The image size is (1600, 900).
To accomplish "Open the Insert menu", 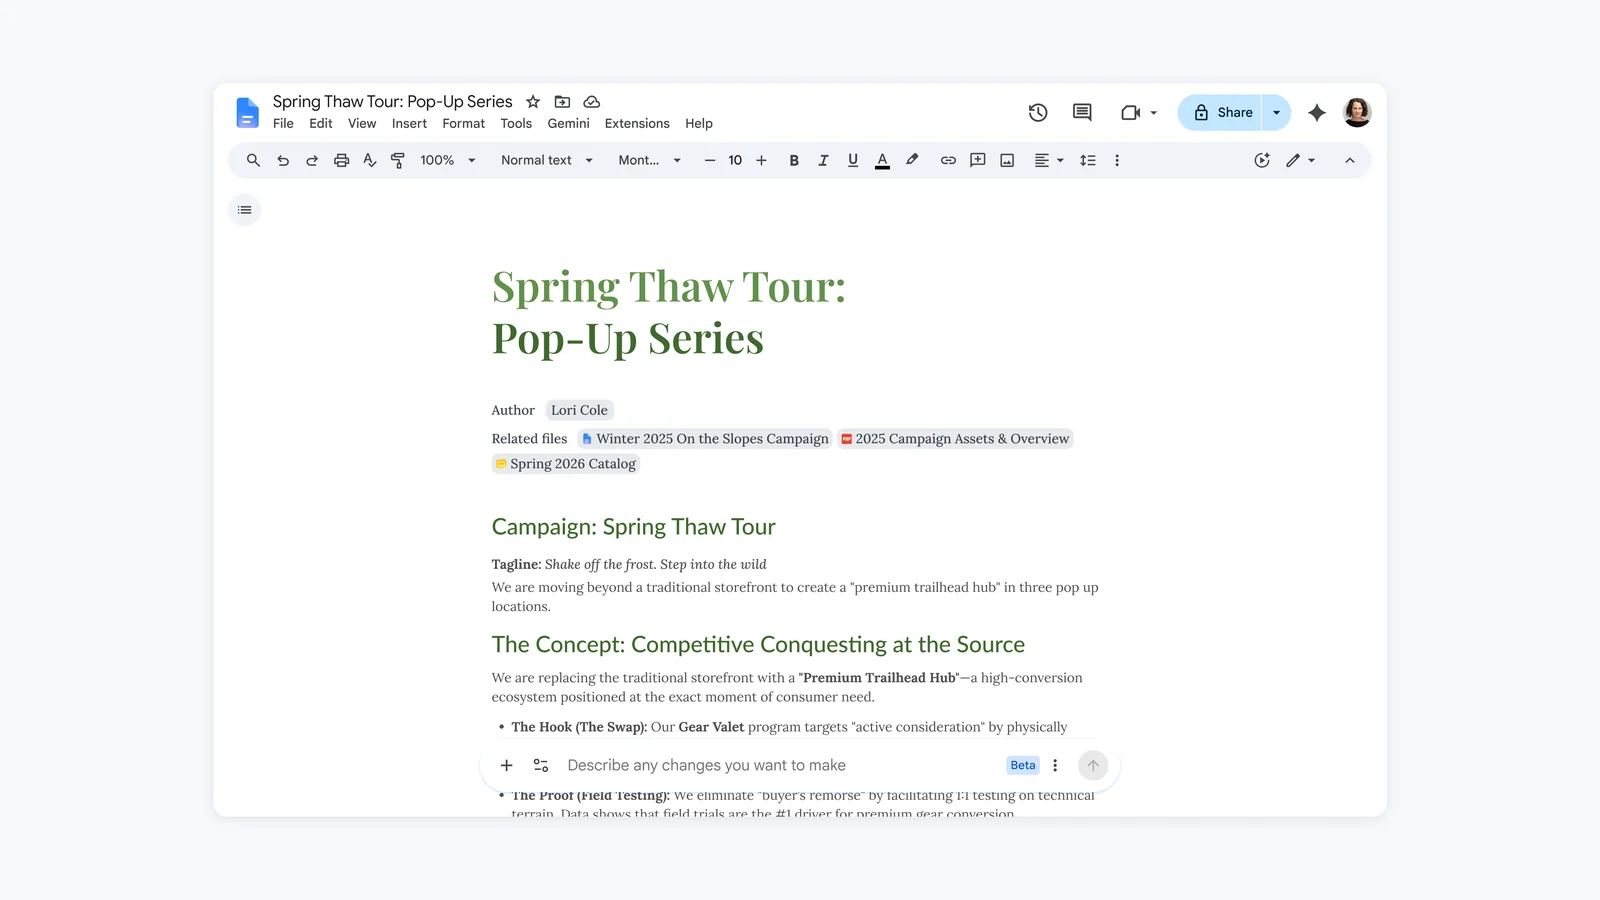I will click(x=409, y=124).
